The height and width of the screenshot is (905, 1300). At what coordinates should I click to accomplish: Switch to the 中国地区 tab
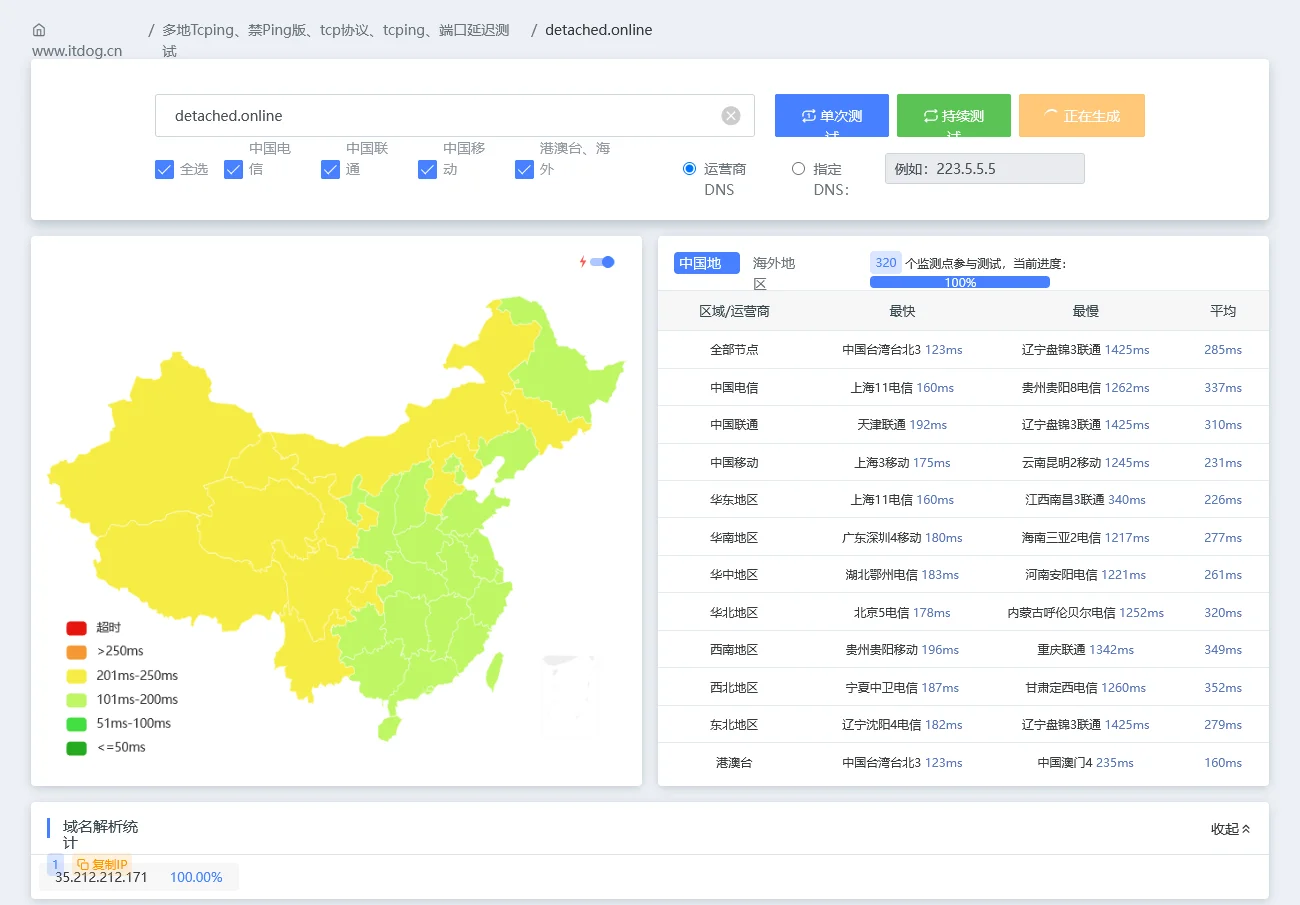[x=707, y=263]
